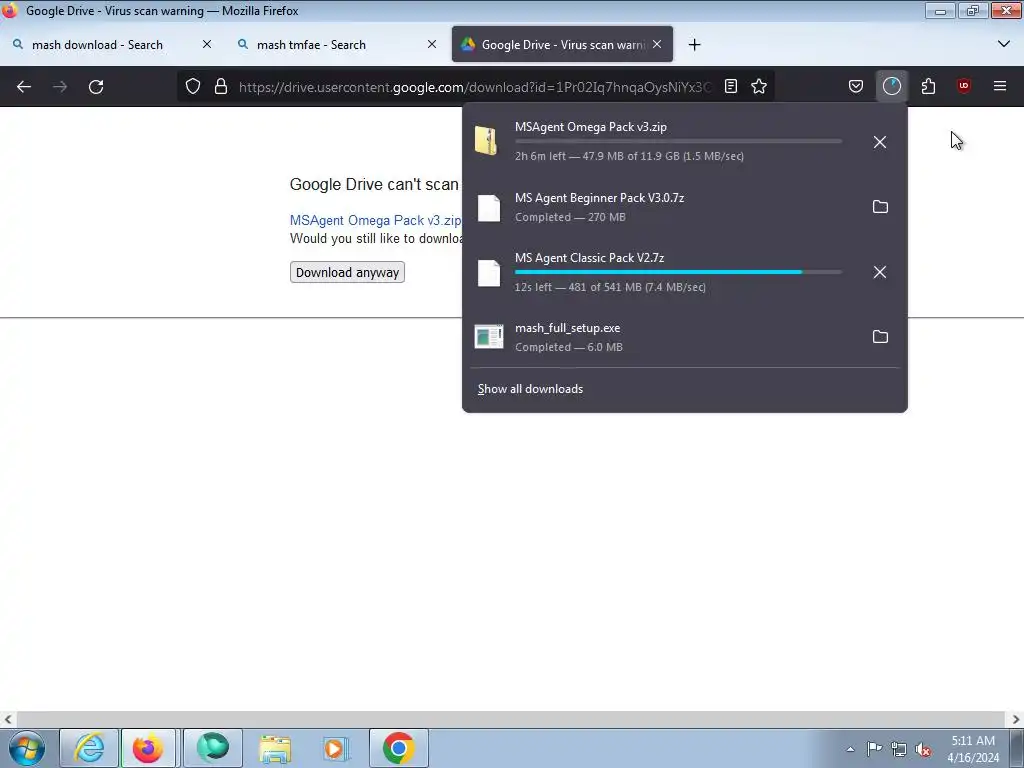Click the horizontal page scrollbar
The width and height of the screenshot is (1024, 768).
[x=511, y=720]
